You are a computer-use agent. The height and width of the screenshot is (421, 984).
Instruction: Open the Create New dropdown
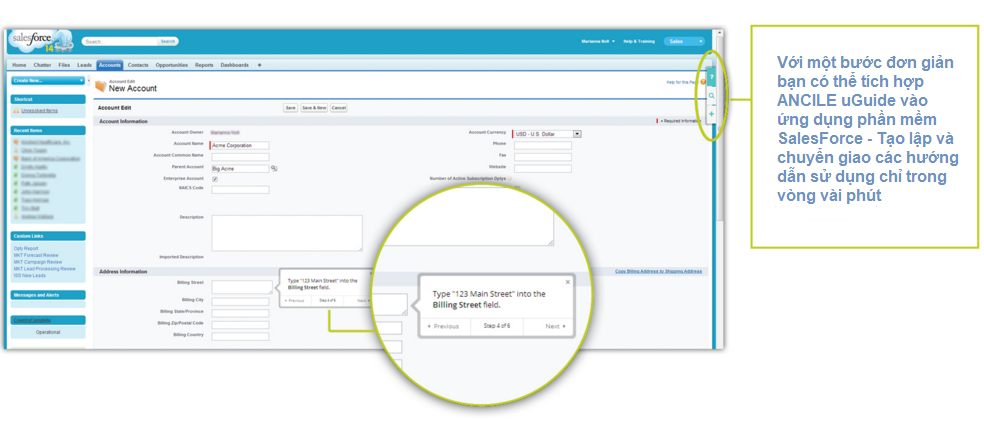(x=48, y=80)
